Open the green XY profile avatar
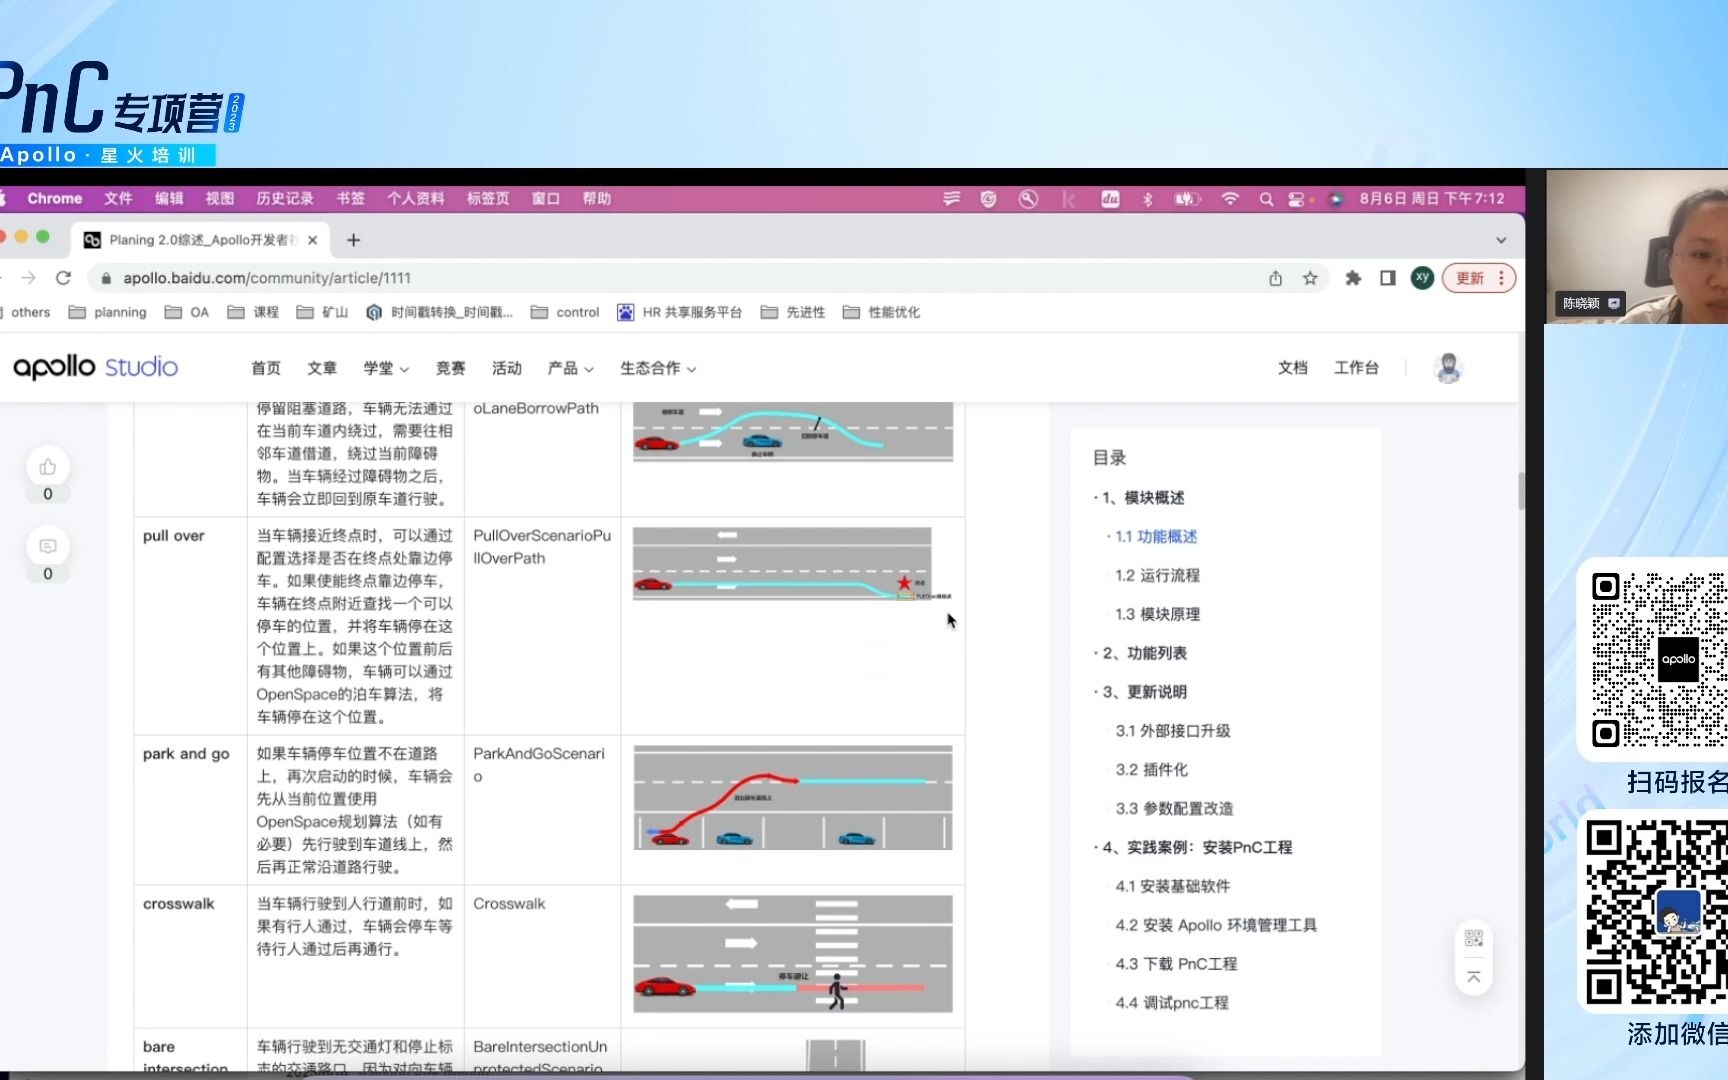 pyautogui.click(x=1422, y=278)
